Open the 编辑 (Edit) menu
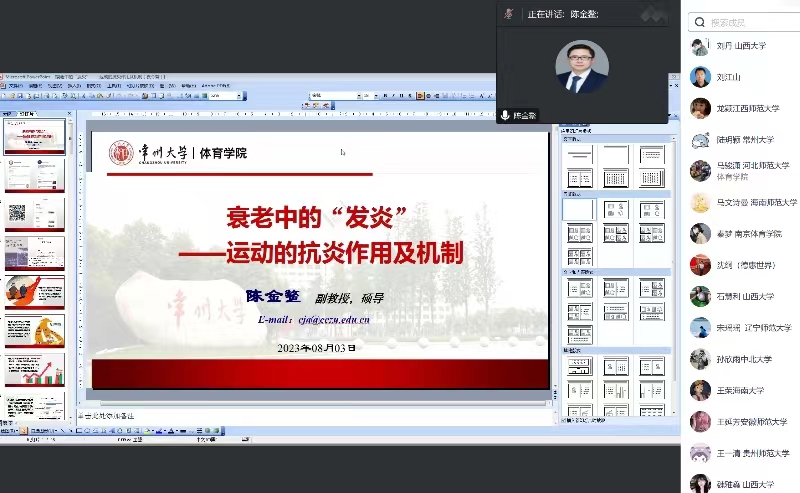 [35, 86]
